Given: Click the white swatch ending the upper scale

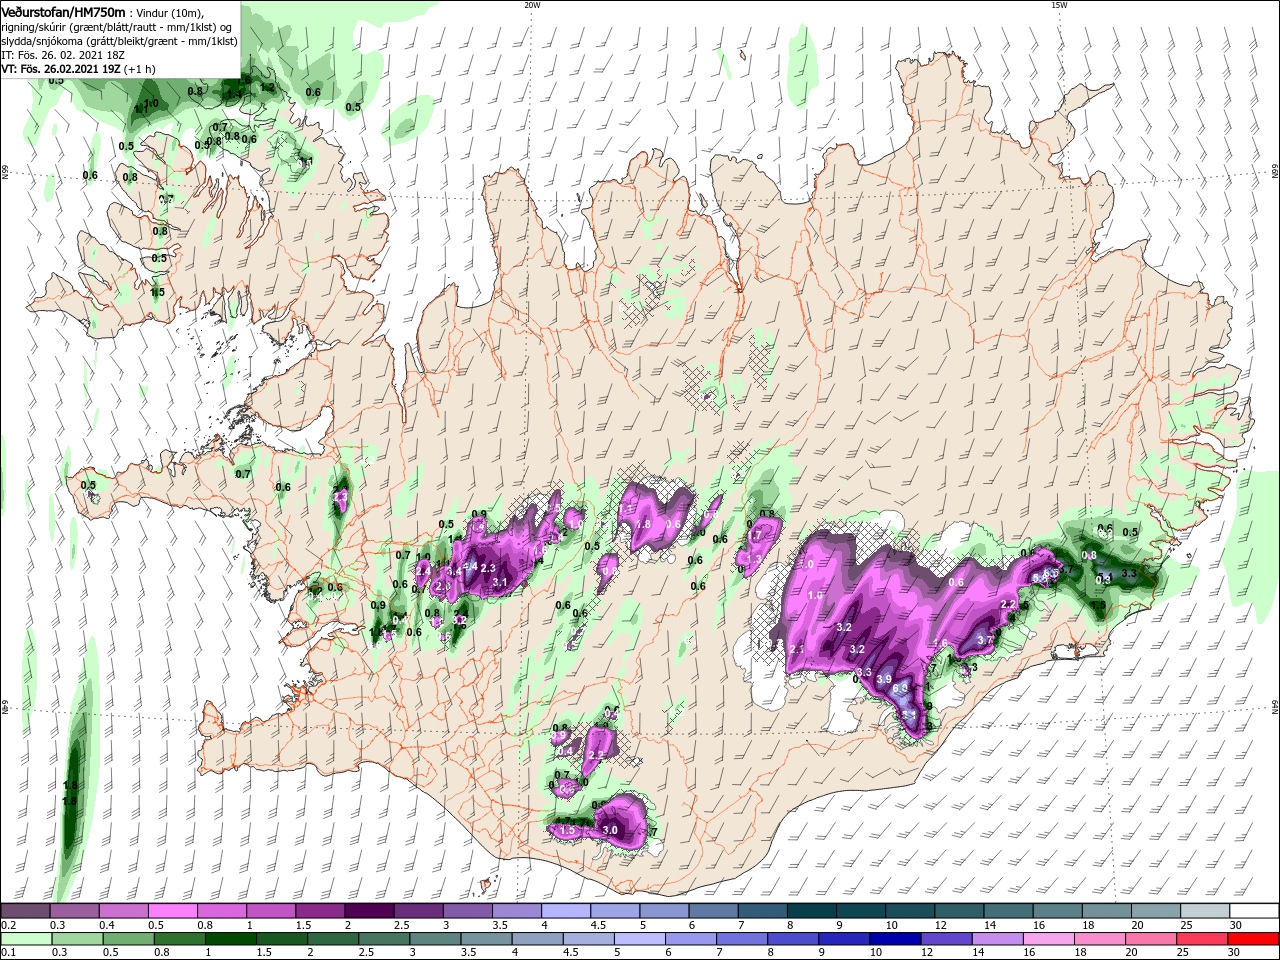Looking at the screenshot, I should click(1254, 911).
